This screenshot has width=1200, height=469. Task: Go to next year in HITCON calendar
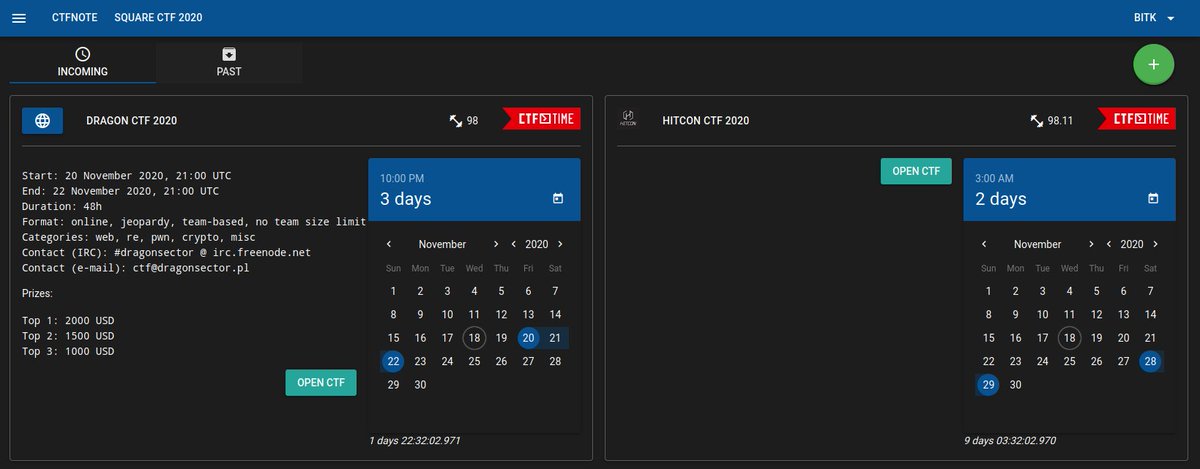(1155, 244)
